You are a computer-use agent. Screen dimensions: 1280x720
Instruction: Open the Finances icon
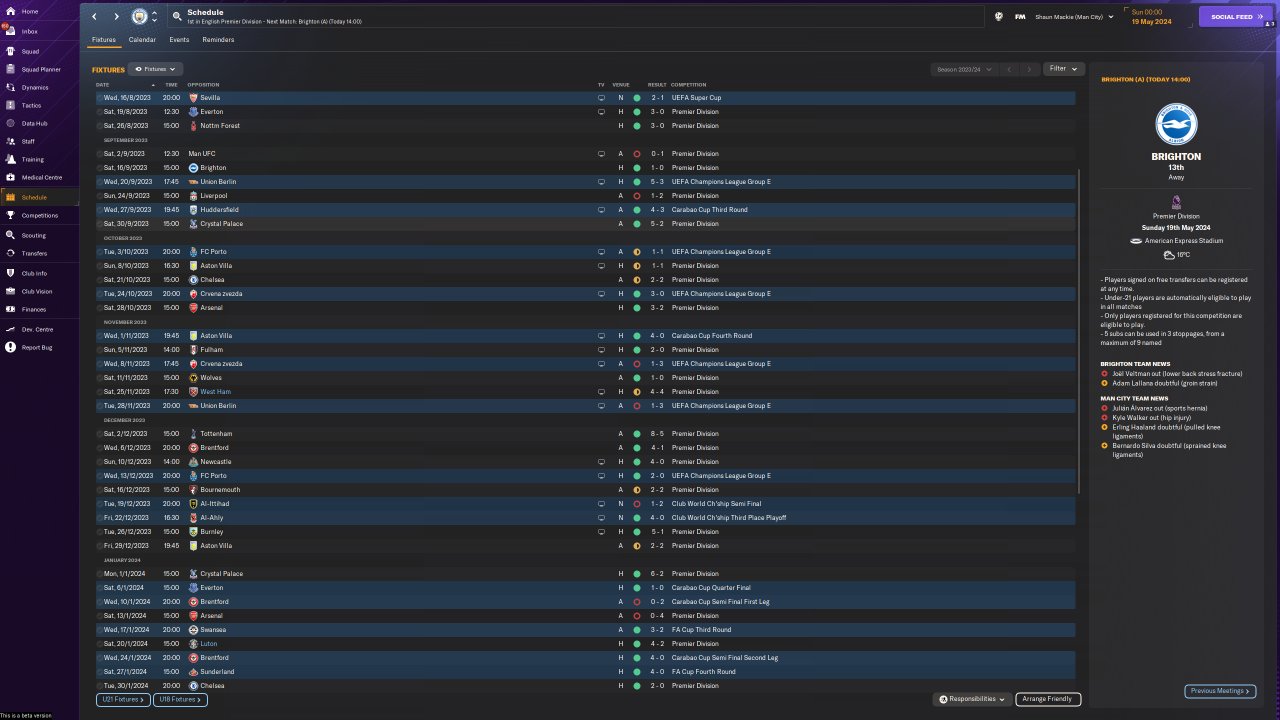11,309
